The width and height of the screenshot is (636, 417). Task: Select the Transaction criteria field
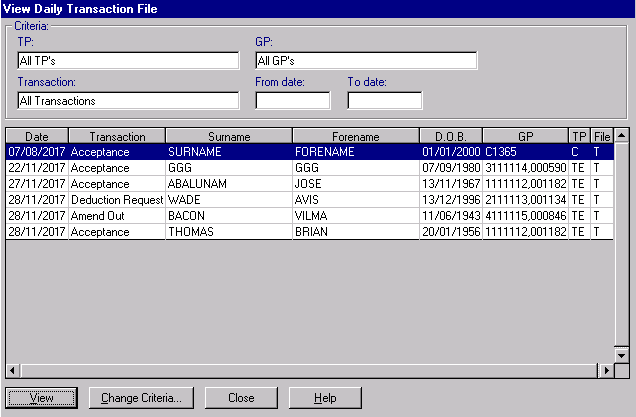128,100
